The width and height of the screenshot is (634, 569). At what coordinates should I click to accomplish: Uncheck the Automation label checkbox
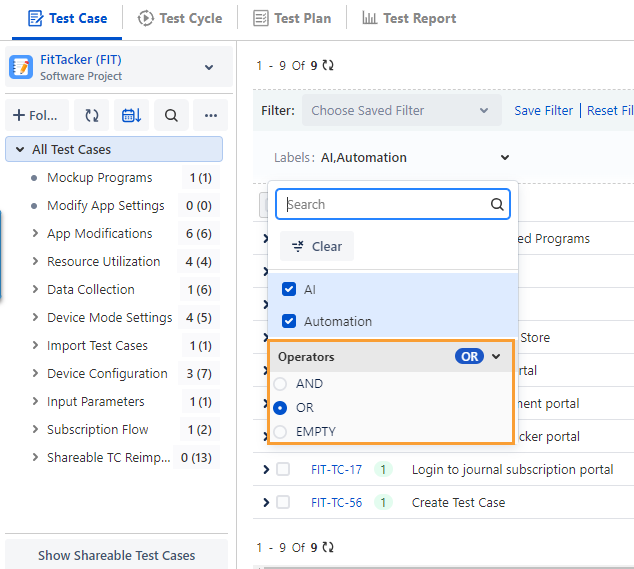pyautogui.click(x=289, y=322)
